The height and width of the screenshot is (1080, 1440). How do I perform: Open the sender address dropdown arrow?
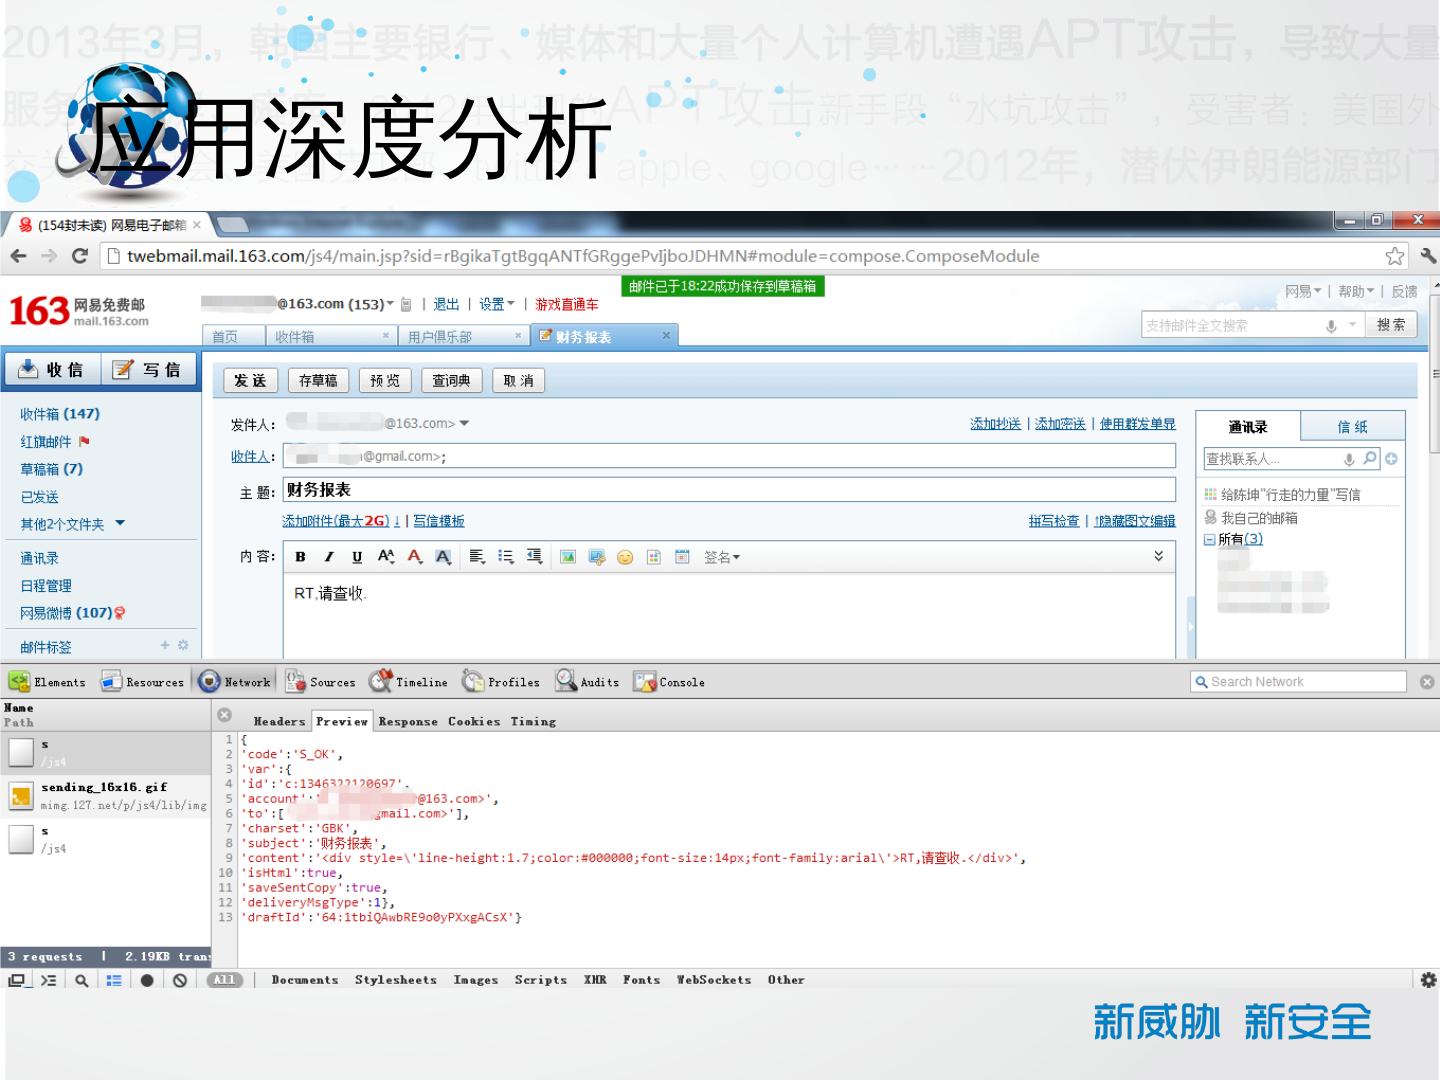464,423
